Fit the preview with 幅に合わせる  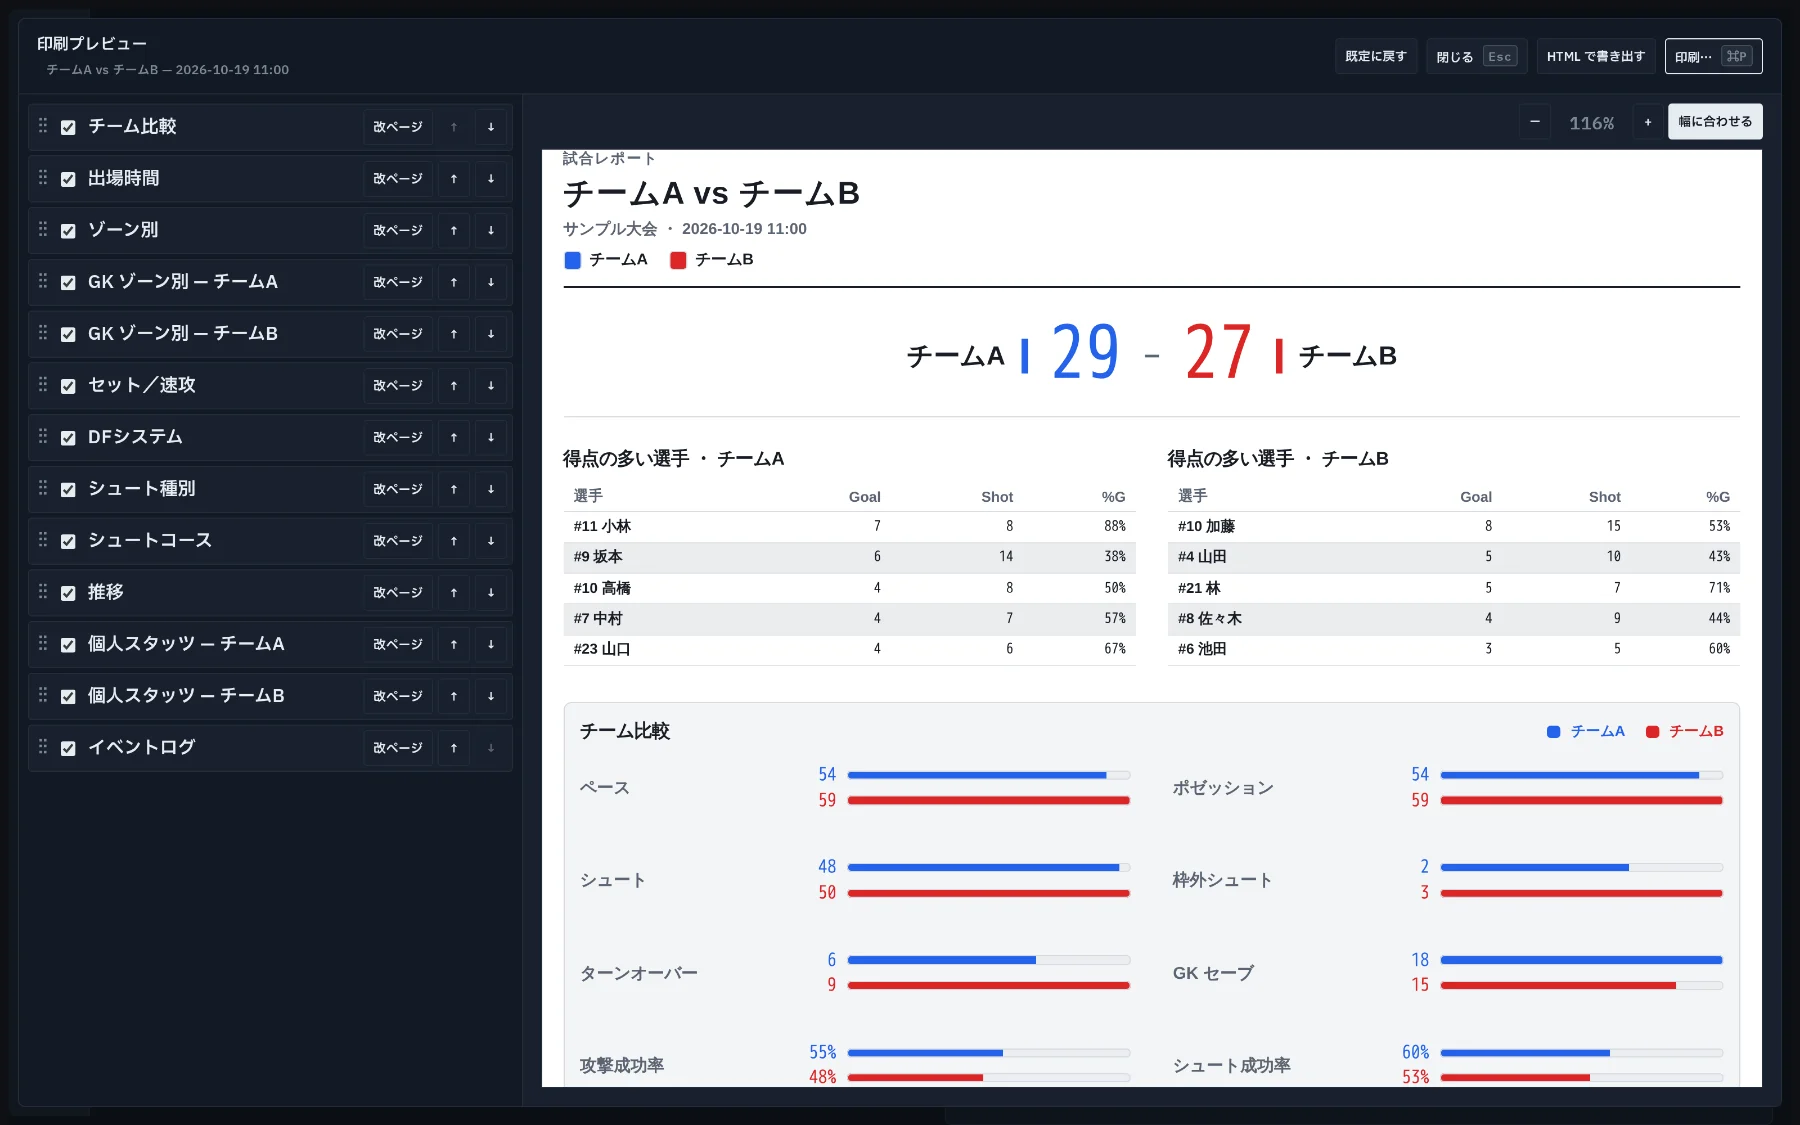(x=1715, y=122)
